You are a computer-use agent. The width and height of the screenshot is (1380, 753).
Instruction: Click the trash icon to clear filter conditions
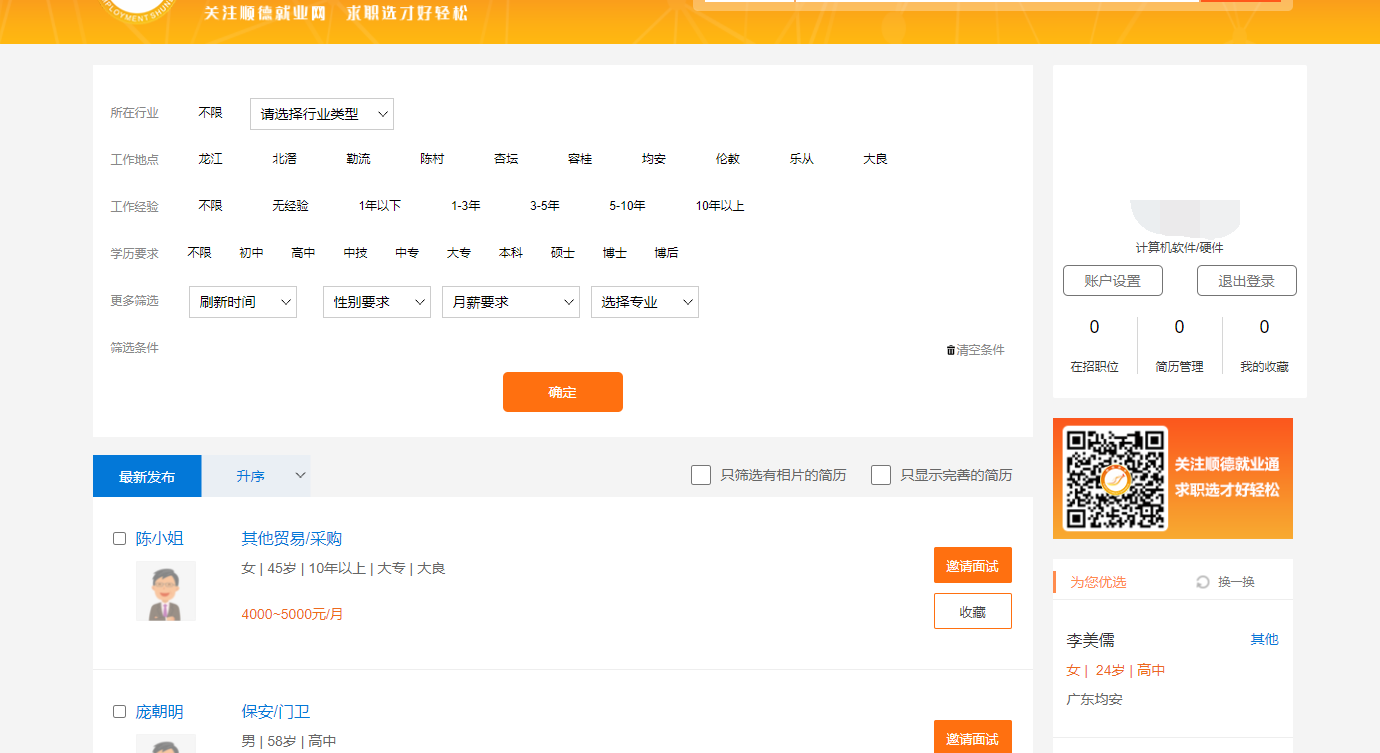click(950, 350)
